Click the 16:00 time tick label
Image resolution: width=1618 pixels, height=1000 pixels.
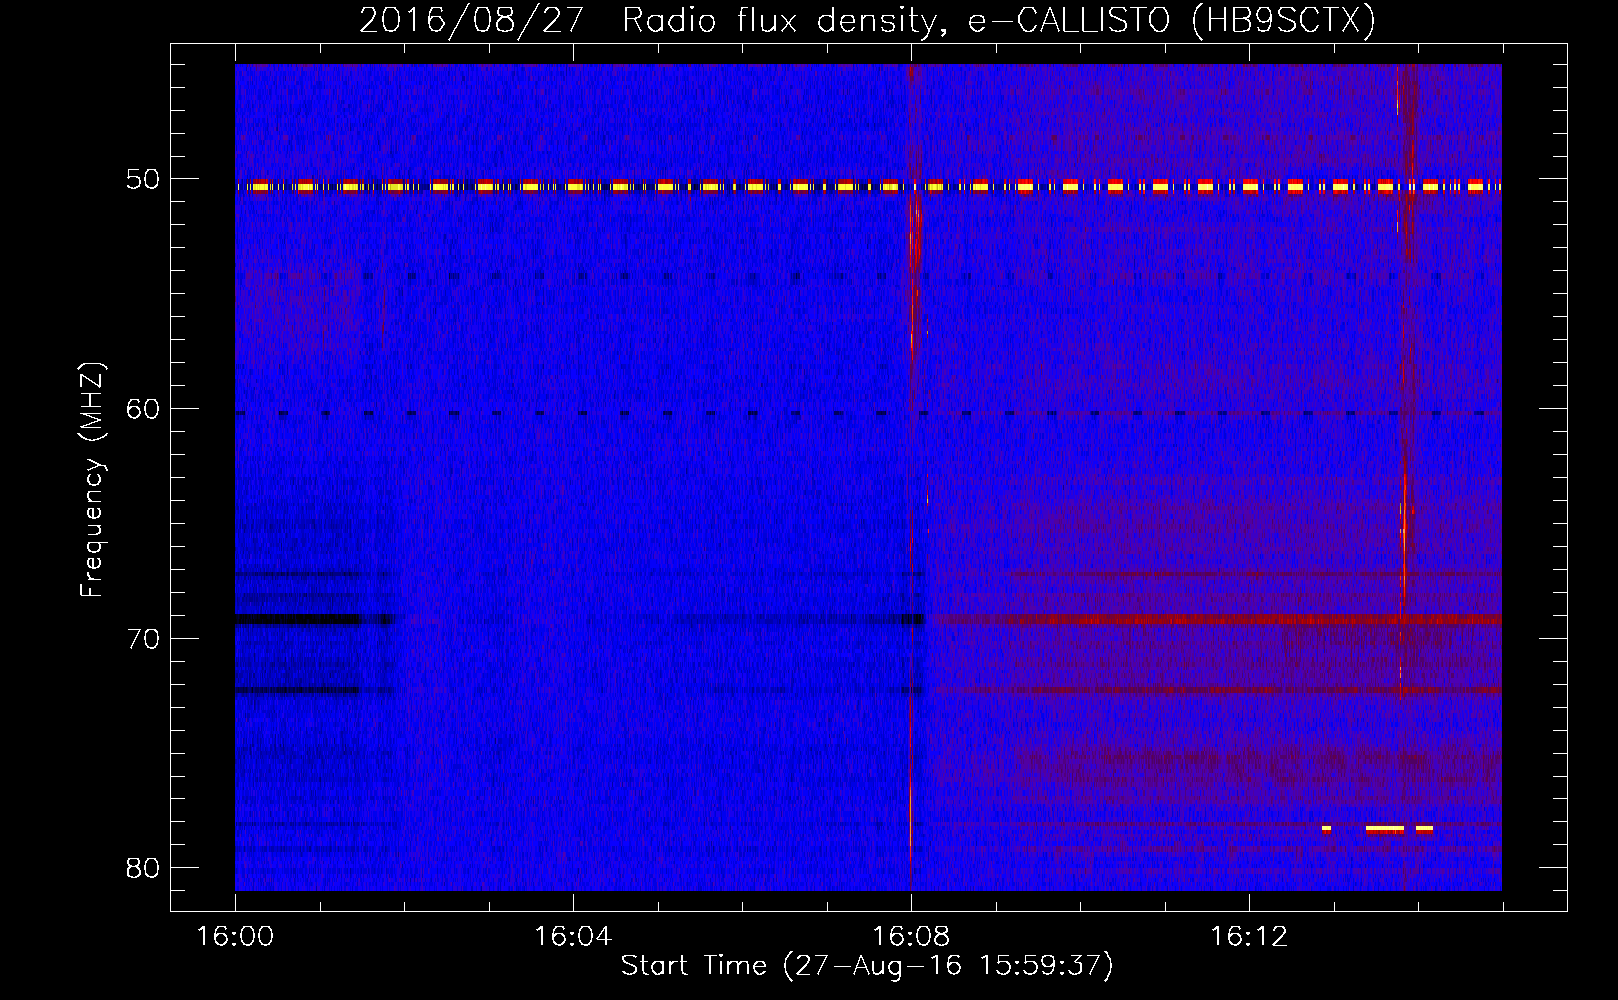coord(235,937)
